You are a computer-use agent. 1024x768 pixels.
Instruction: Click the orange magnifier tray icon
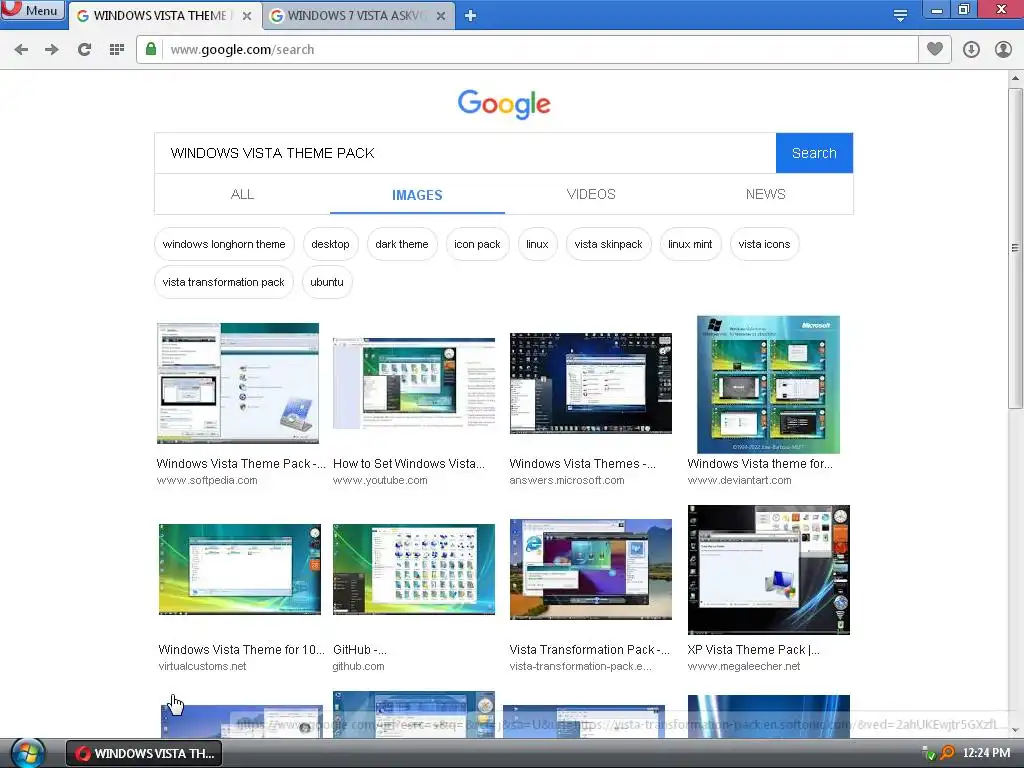[x=947, y=753]
